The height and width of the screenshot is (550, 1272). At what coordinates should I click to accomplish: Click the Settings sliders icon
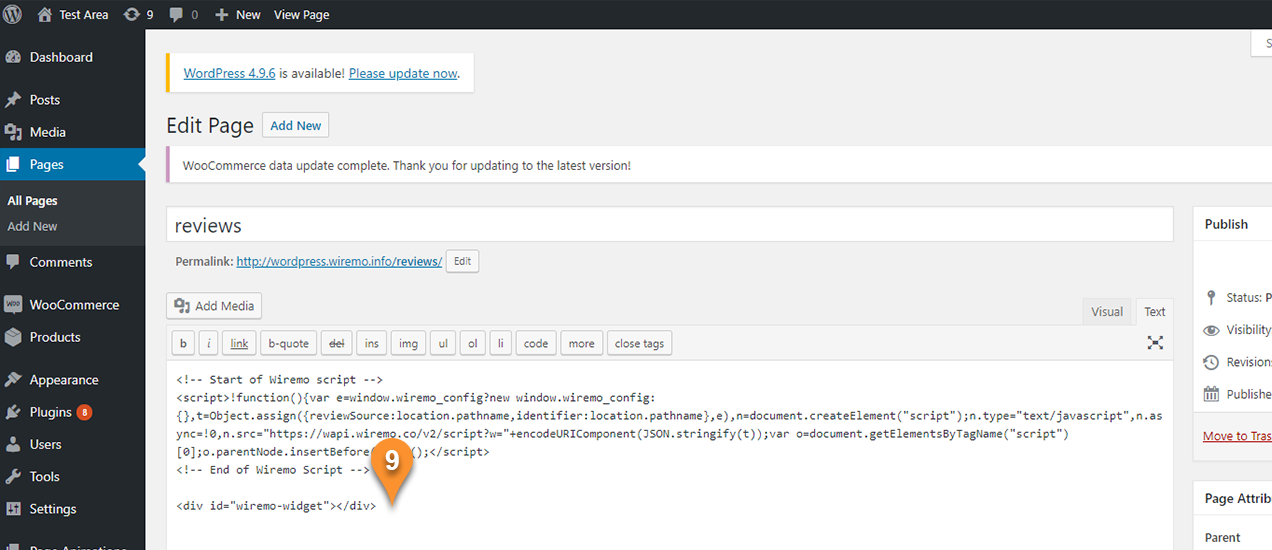[13, 509]
